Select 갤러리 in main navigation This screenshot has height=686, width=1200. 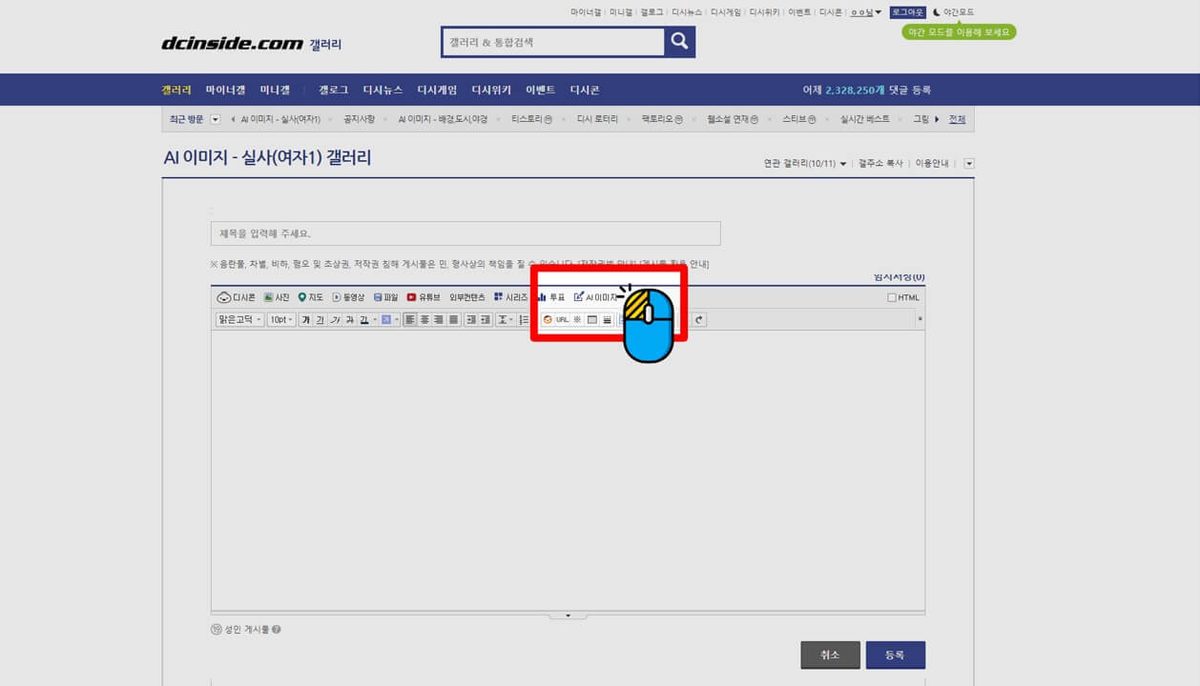(x=177, y=90)
